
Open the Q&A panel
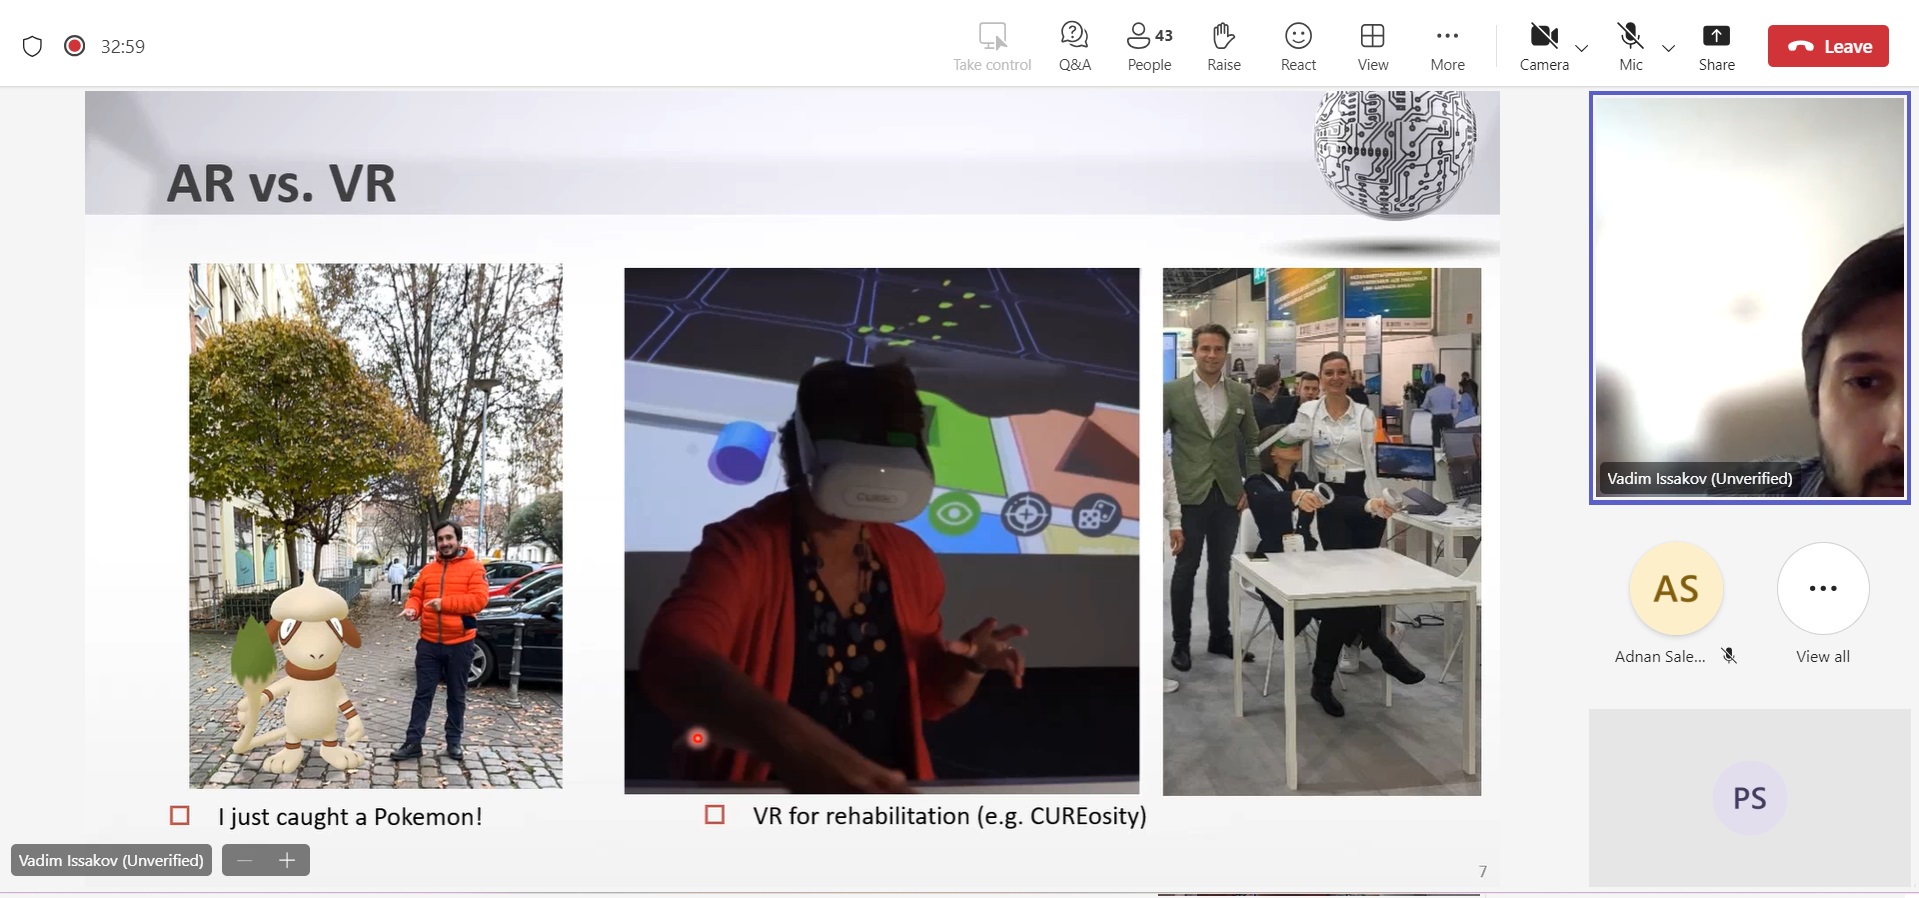(1074, 46)
